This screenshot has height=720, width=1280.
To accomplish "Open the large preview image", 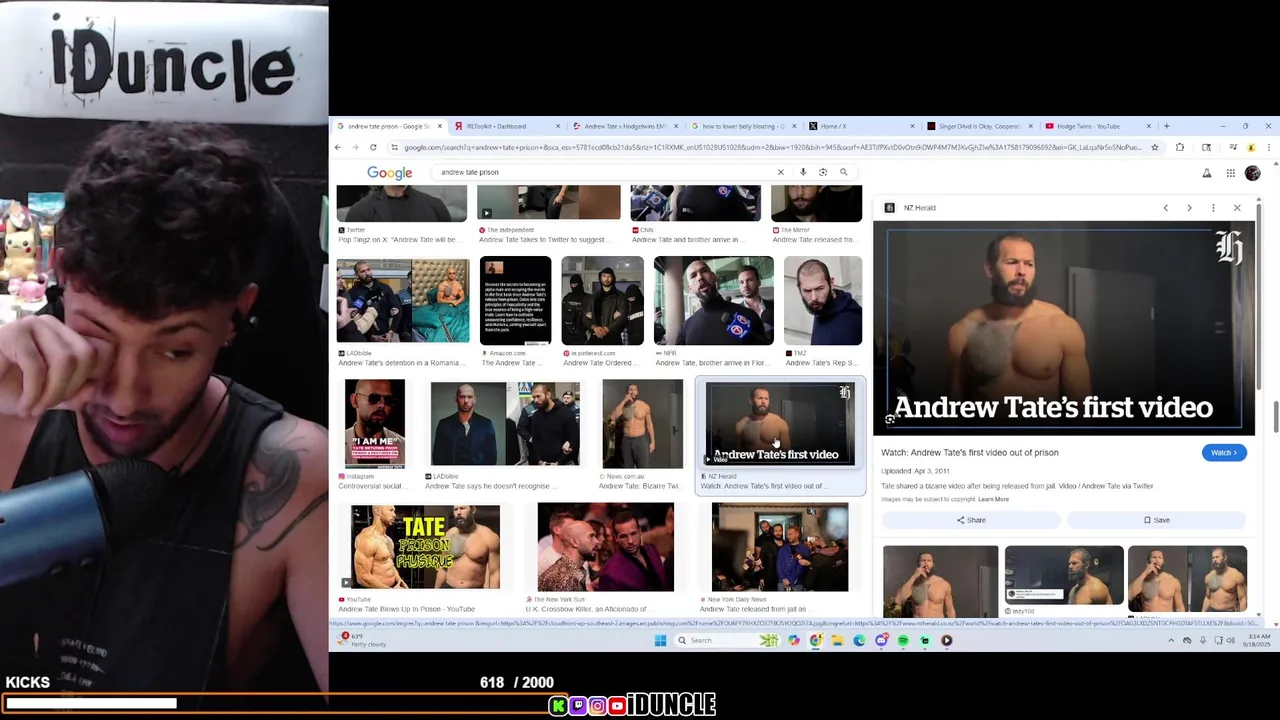I will [1063, 328].
